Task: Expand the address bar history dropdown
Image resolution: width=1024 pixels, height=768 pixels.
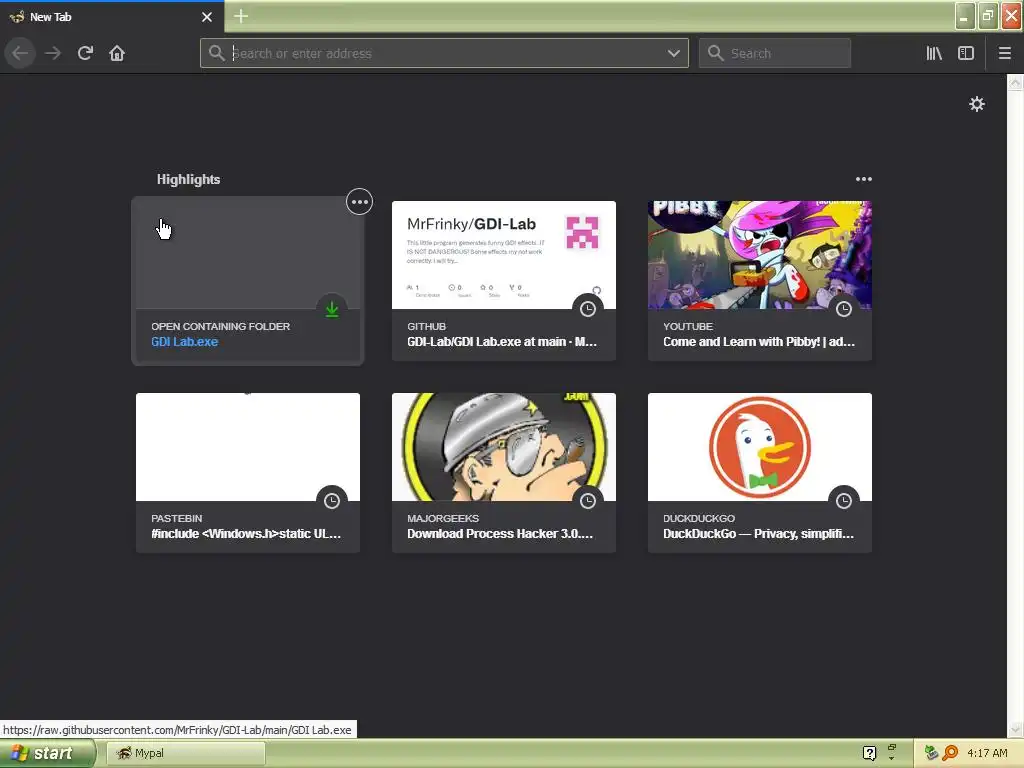Action: coord(673,53)
